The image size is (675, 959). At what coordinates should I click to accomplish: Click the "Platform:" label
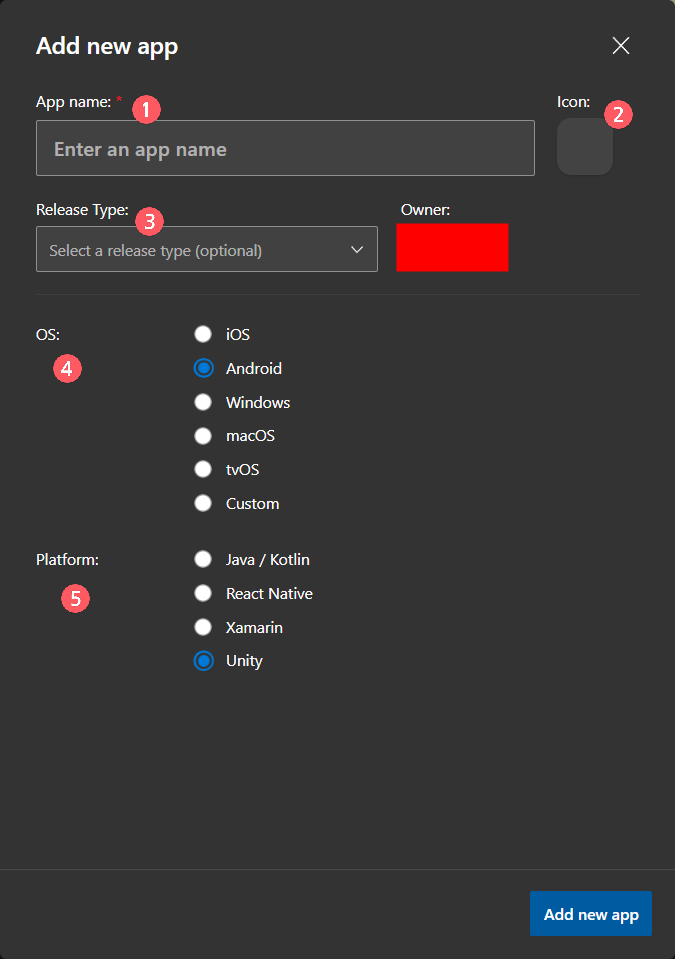point(67,560)
